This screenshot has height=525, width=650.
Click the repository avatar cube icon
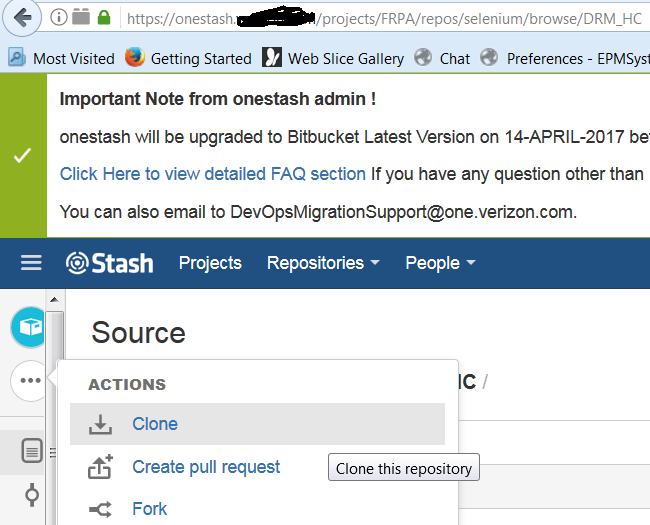(x=28, y=327)
